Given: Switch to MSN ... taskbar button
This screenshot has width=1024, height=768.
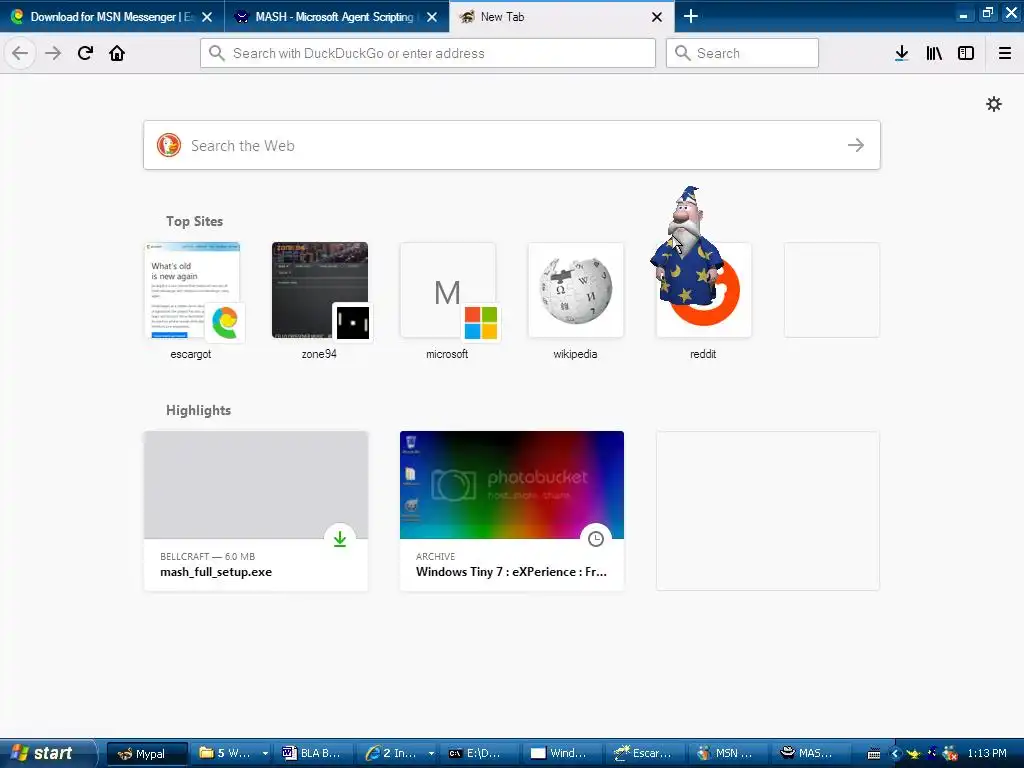Looking at the screenshot, I should [730, 754].
